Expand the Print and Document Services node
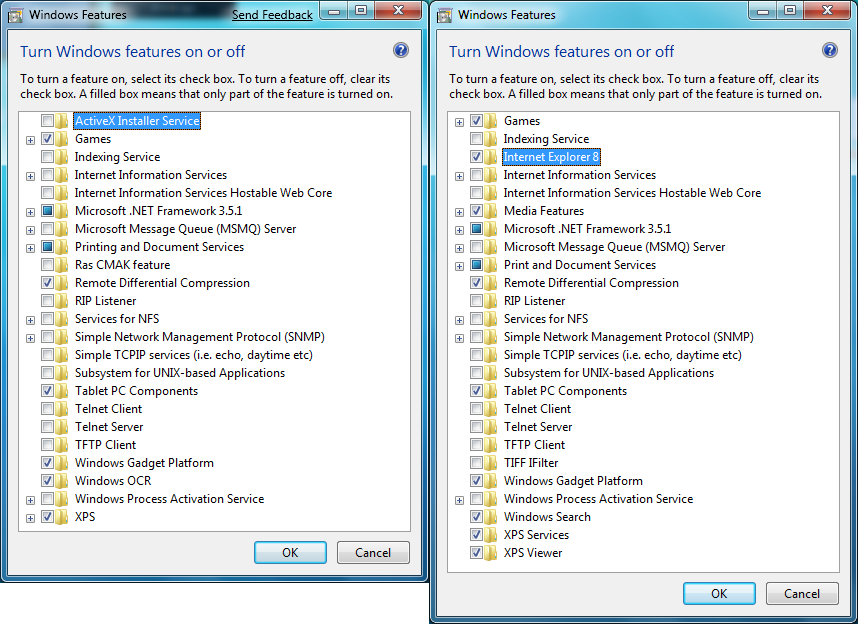Viewport: 858px width, 624px height. 460,265
